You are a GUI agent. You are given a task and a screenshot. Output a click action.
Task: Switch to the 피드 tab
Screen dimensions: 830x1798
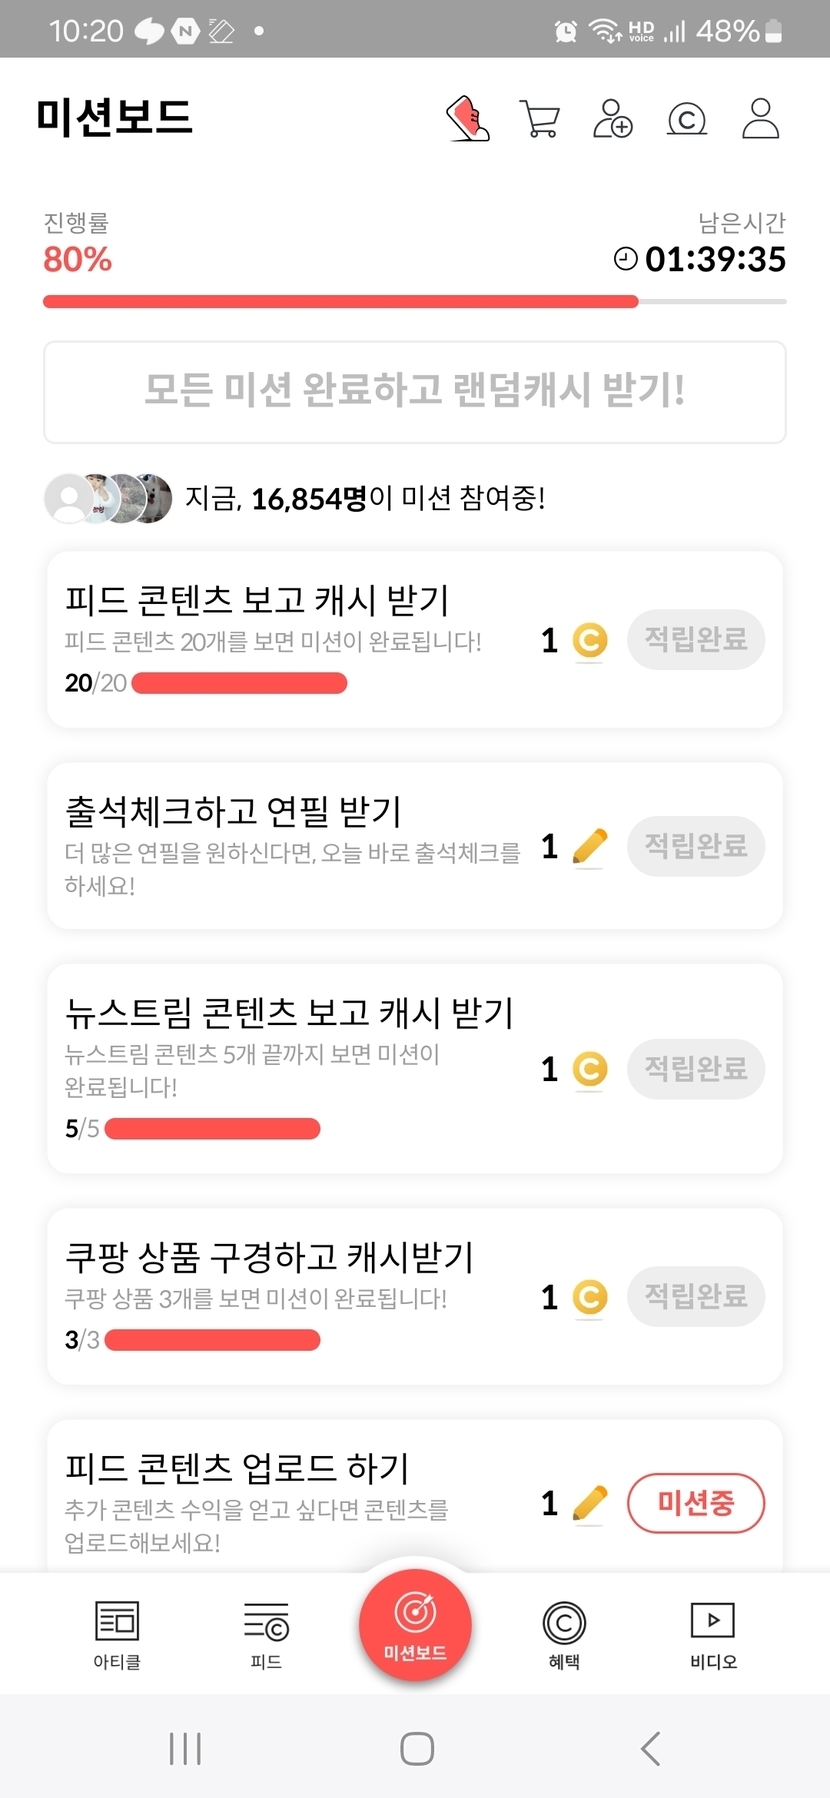click(x=266, y=1634)
